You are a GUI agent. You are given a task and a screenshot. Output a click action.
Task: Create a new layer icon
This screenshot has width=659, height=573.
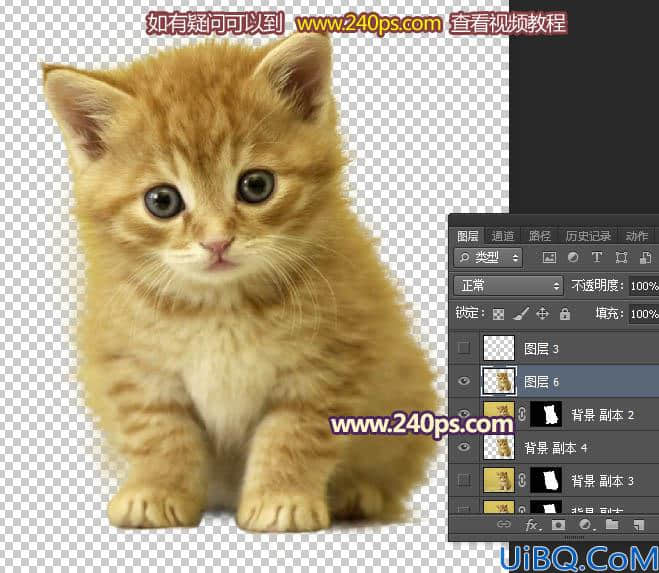pos(639,525)
